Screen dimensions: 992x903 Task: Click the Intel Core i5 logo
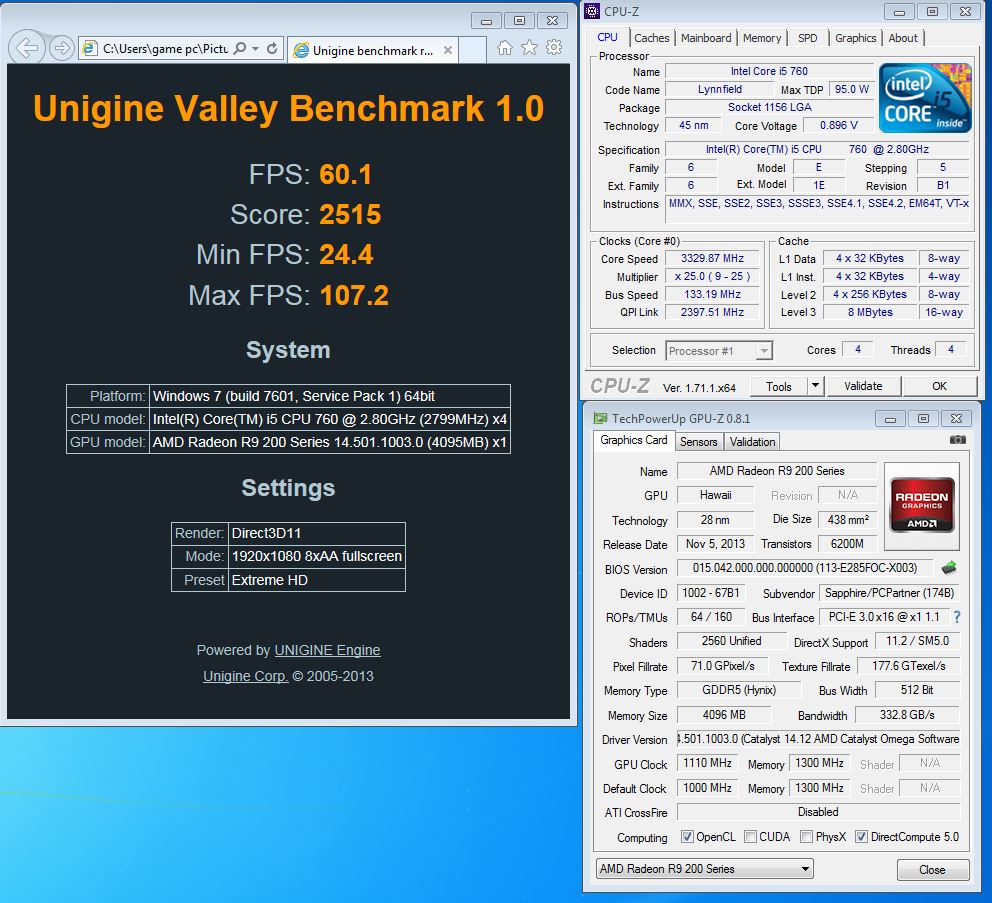925,97
